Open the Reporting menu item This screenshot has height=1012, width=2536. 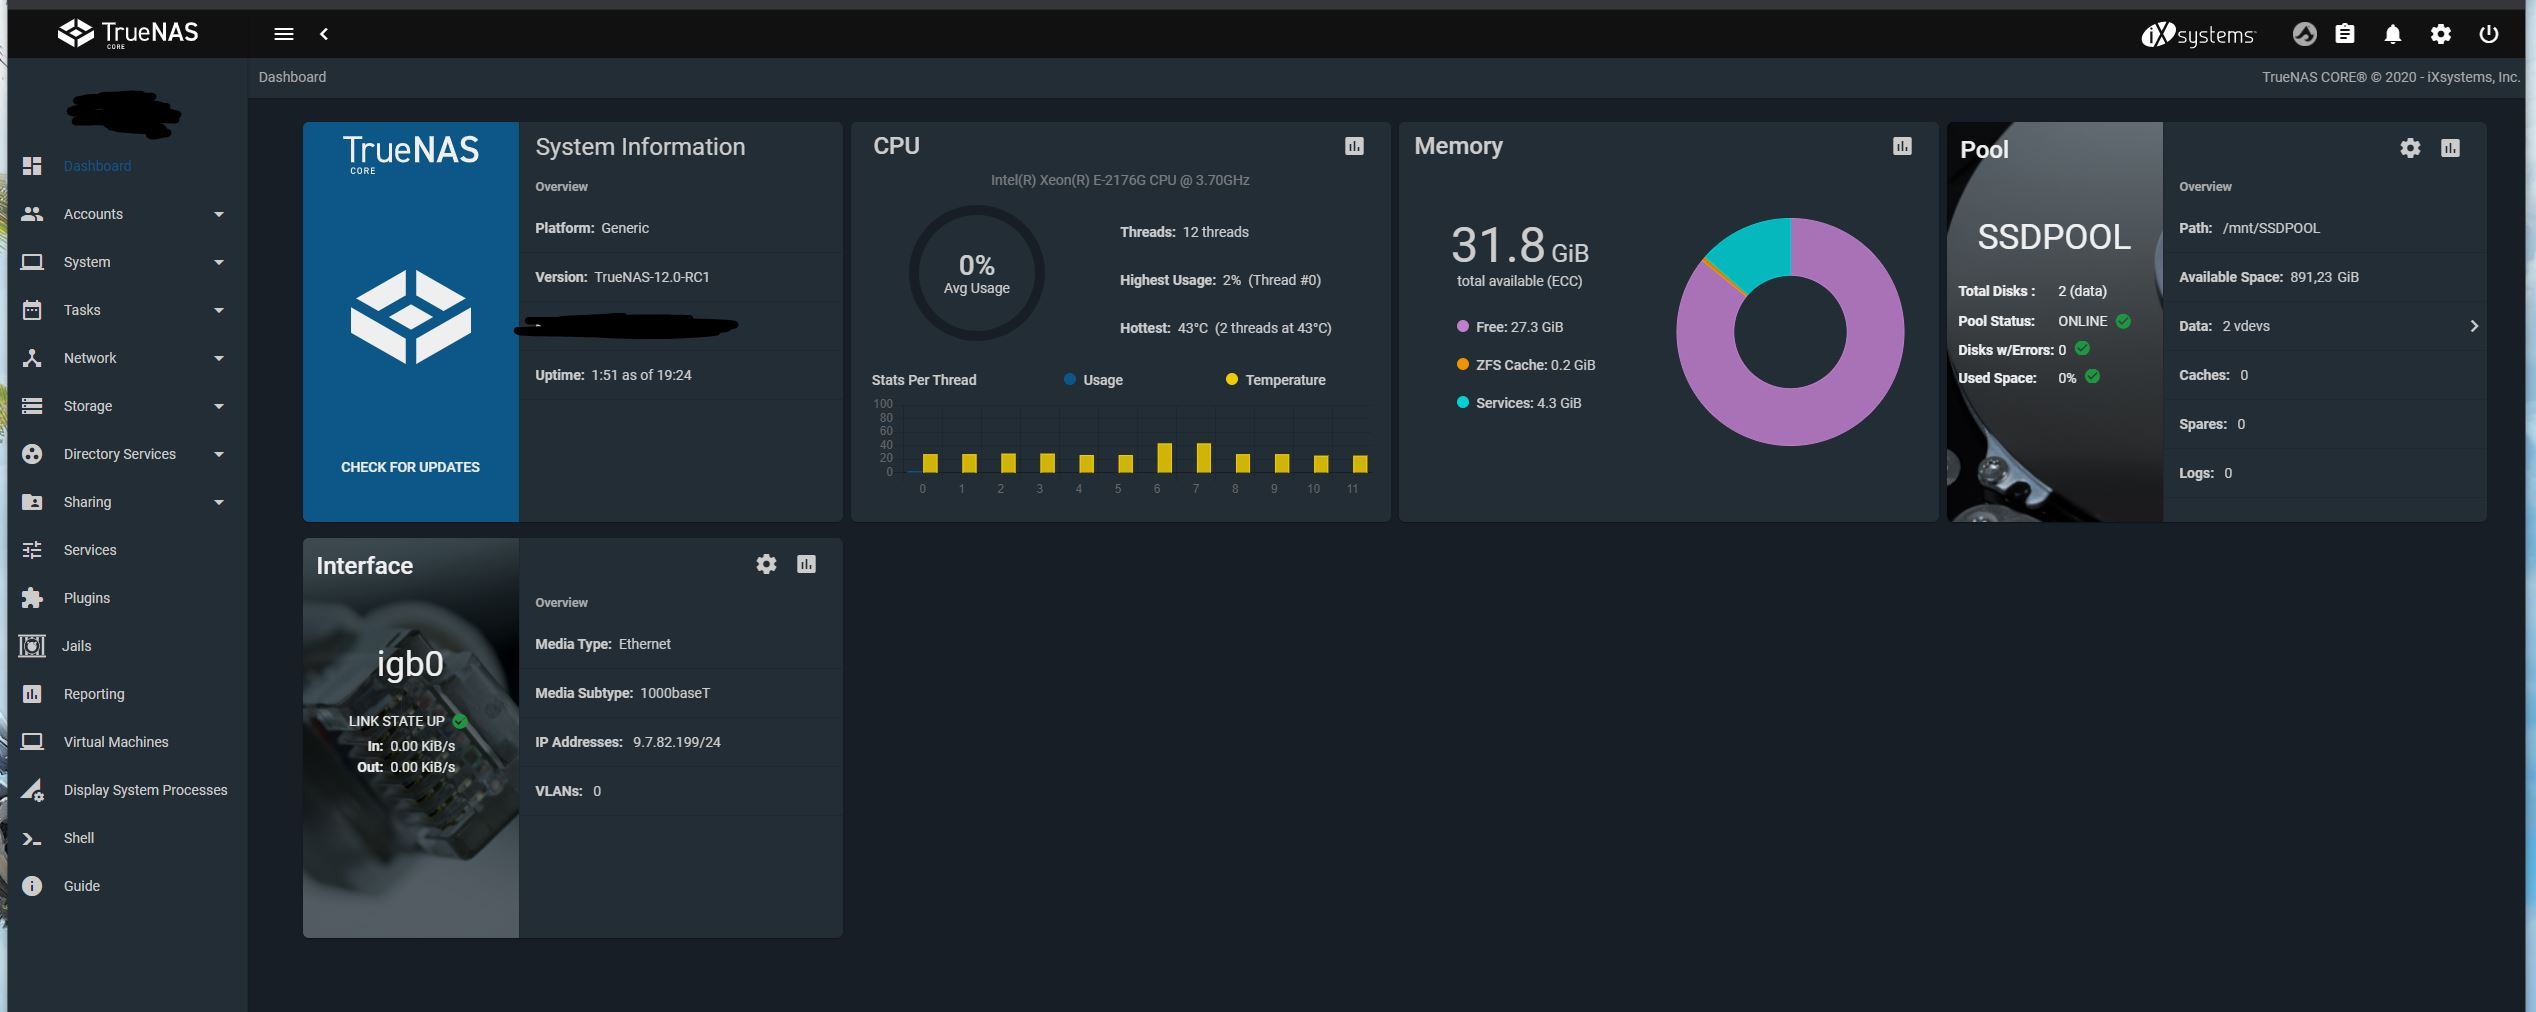point(94,694)
